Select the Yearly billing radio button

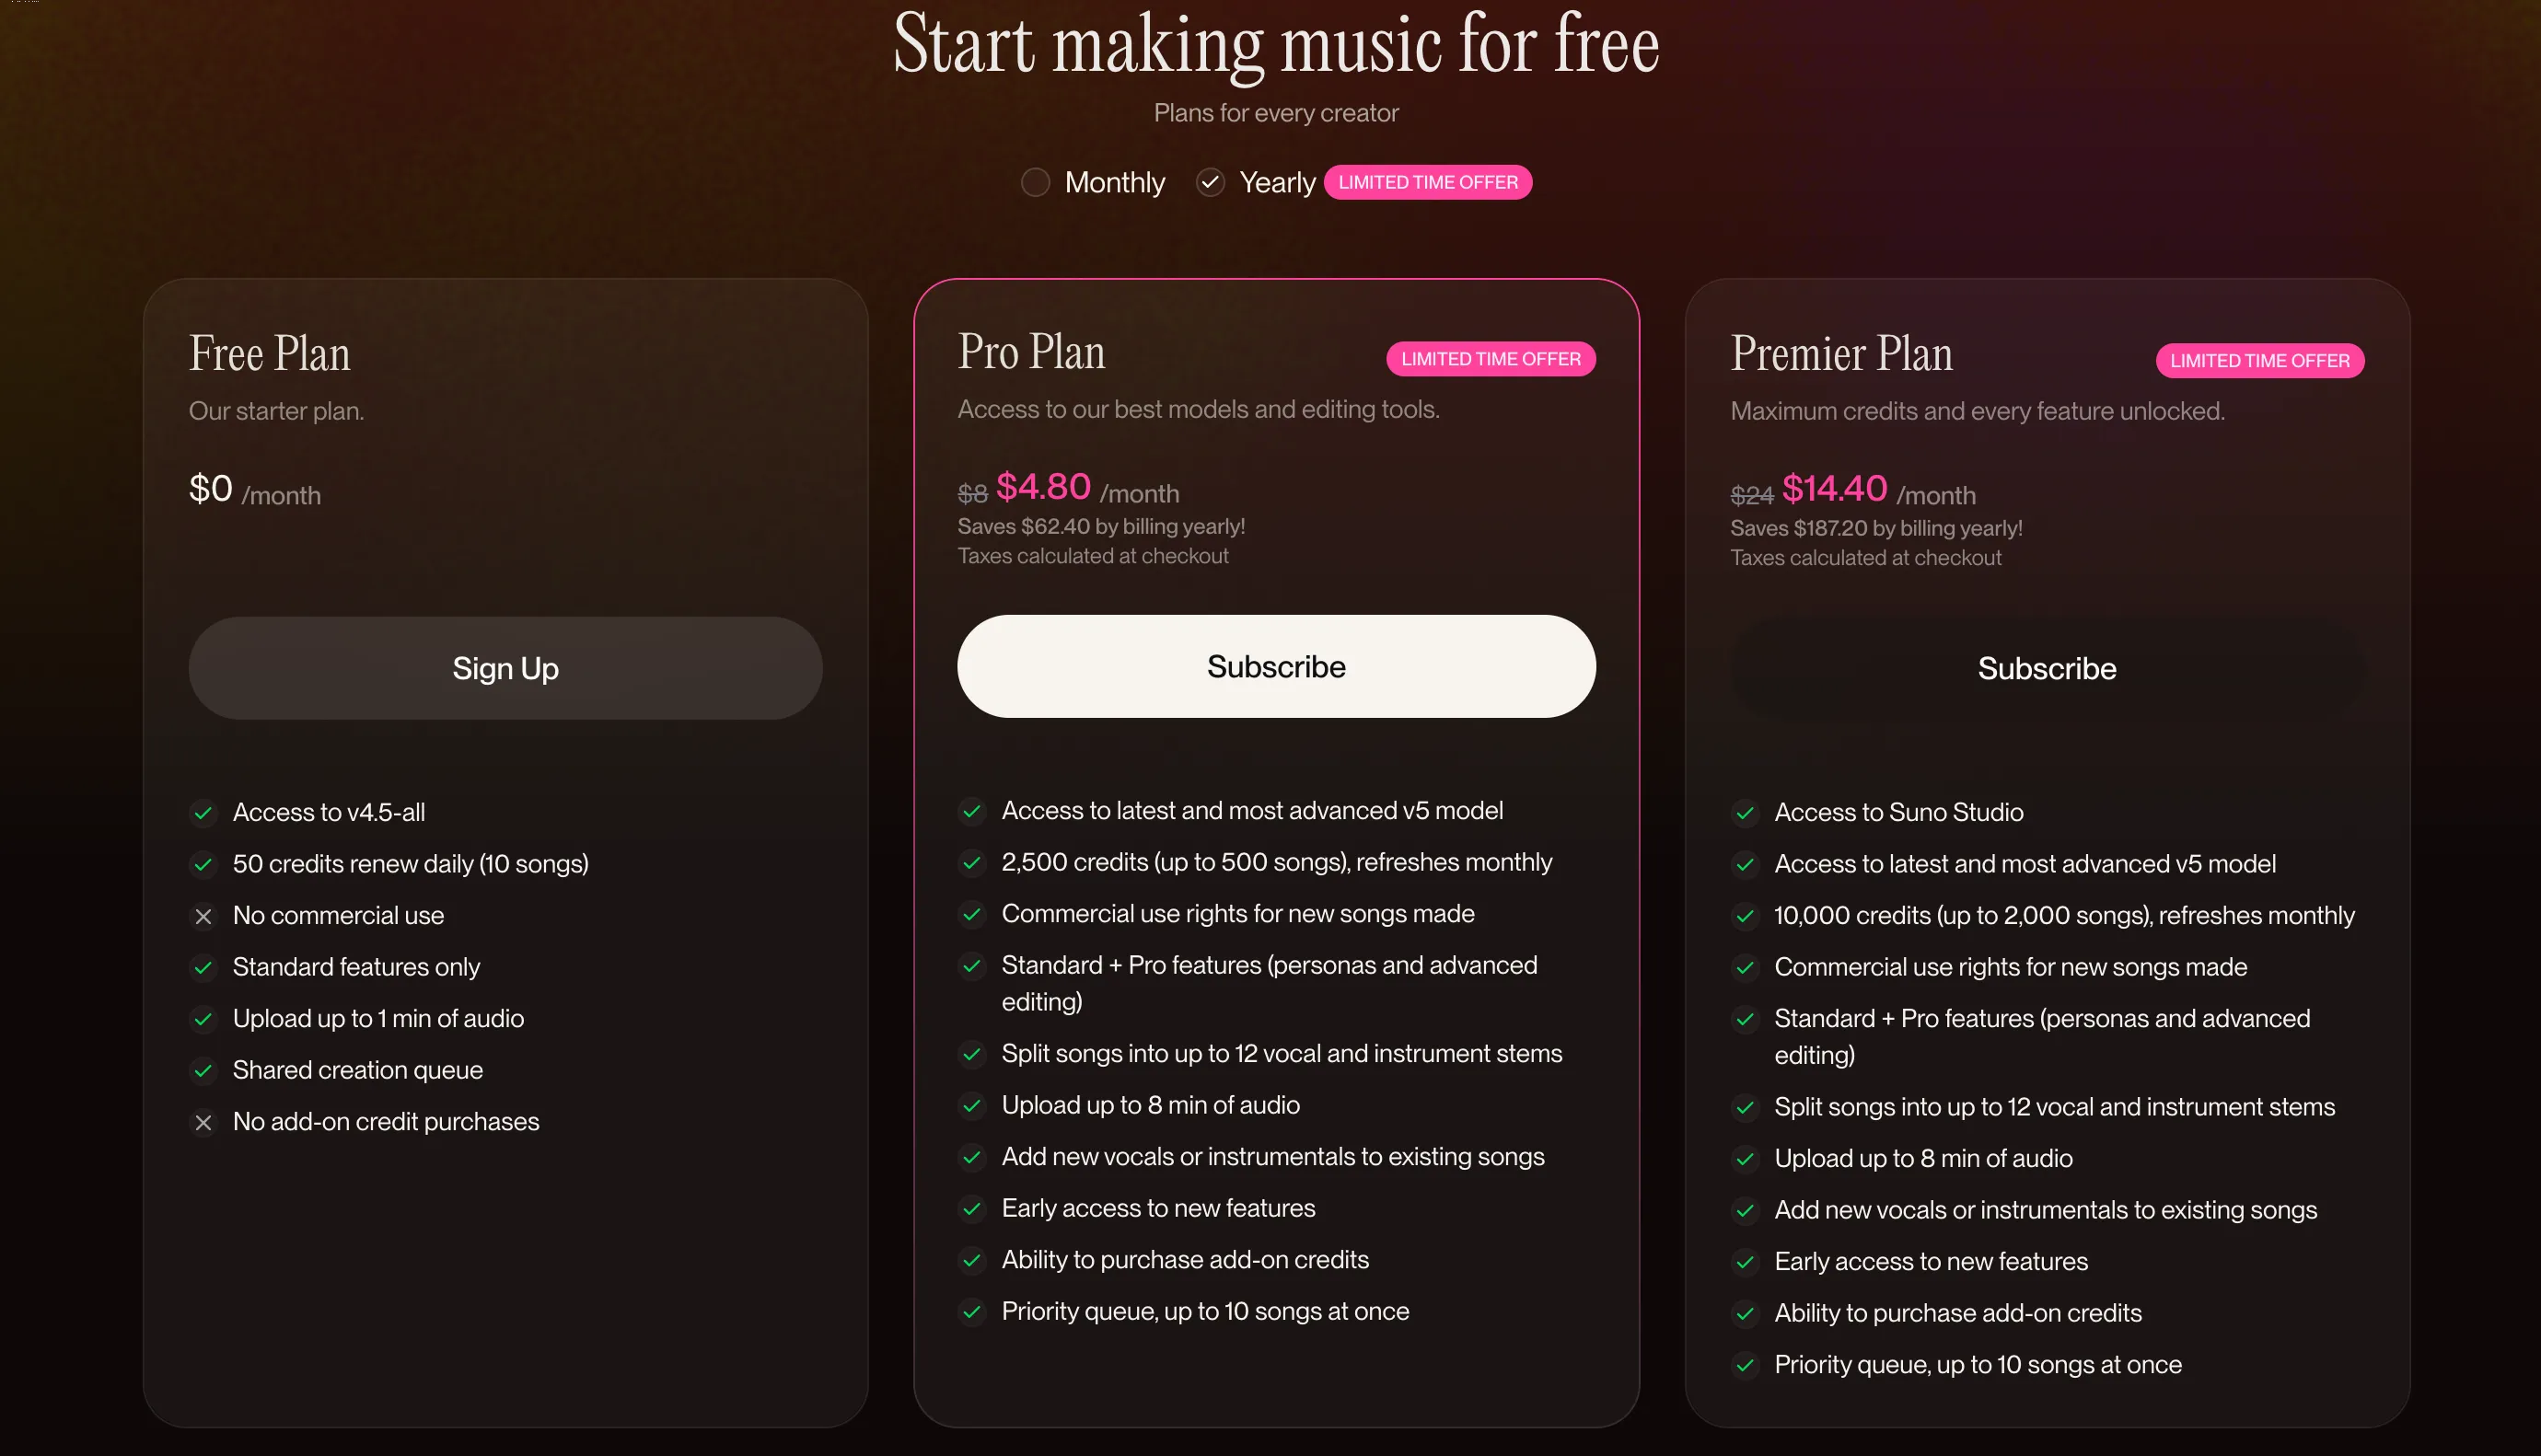1210,182
